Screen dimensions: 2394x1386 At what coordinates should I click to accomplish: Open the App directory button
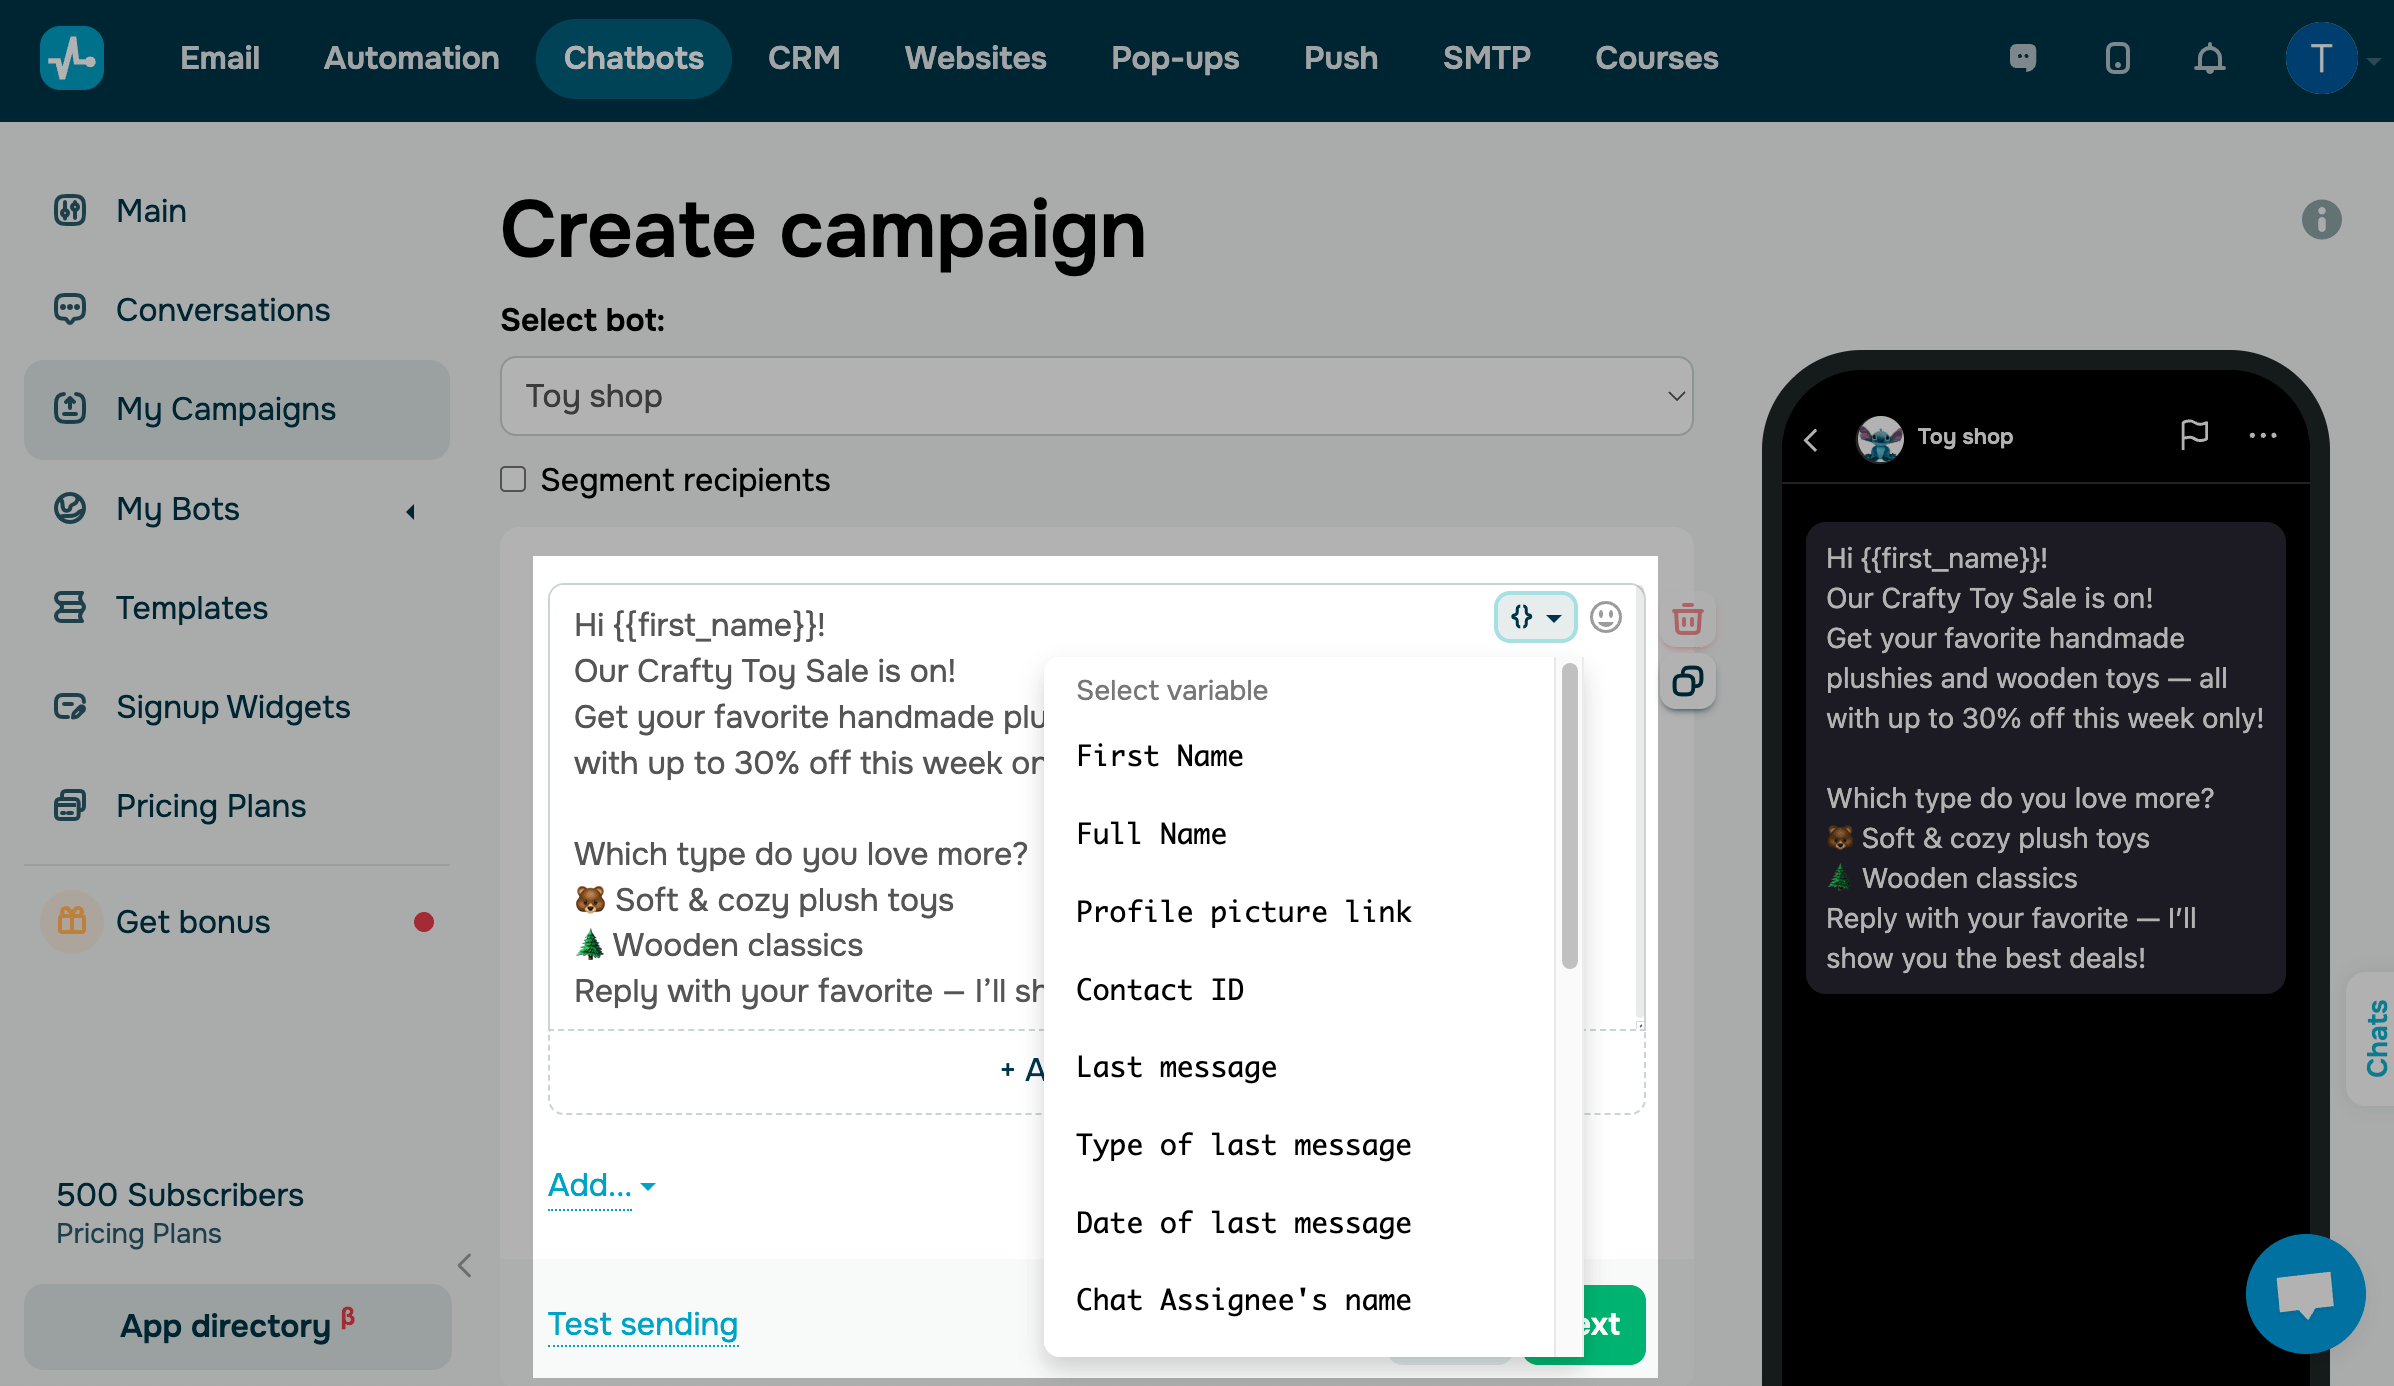[x=237, y=1326]
